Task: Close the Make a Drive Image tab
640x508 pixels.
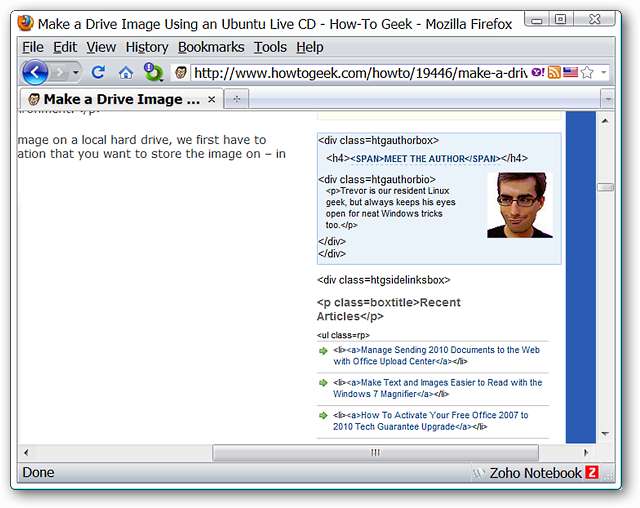Action: point(211,99)
